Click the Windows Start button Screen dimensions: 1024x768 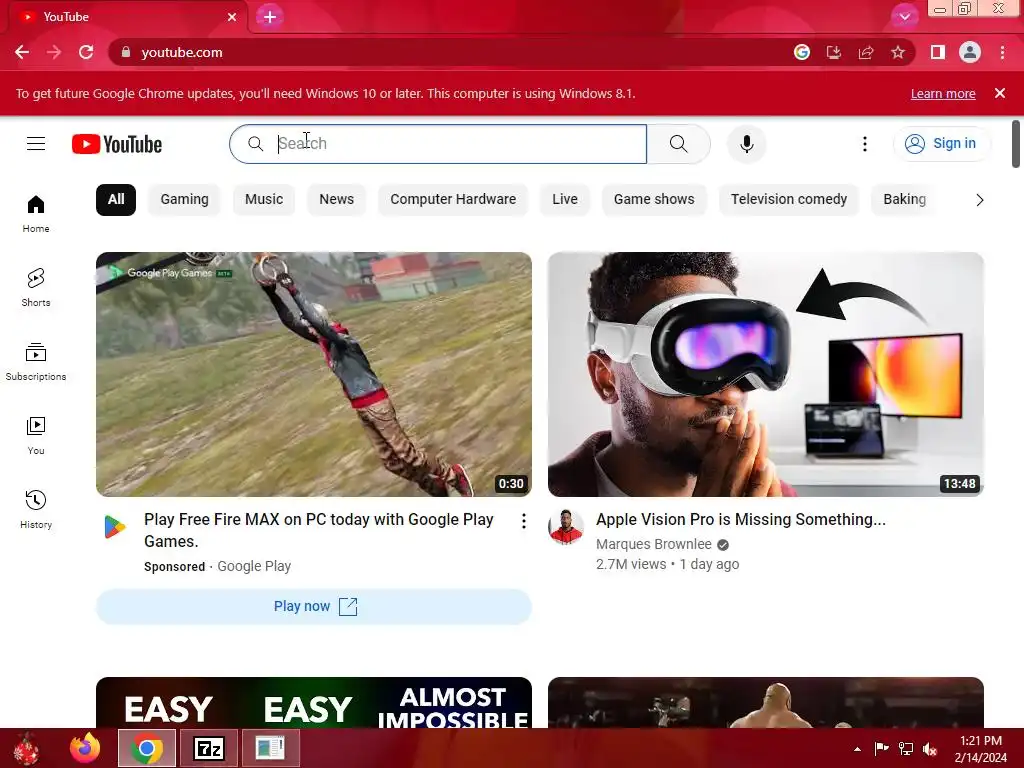tap(26, 748)
